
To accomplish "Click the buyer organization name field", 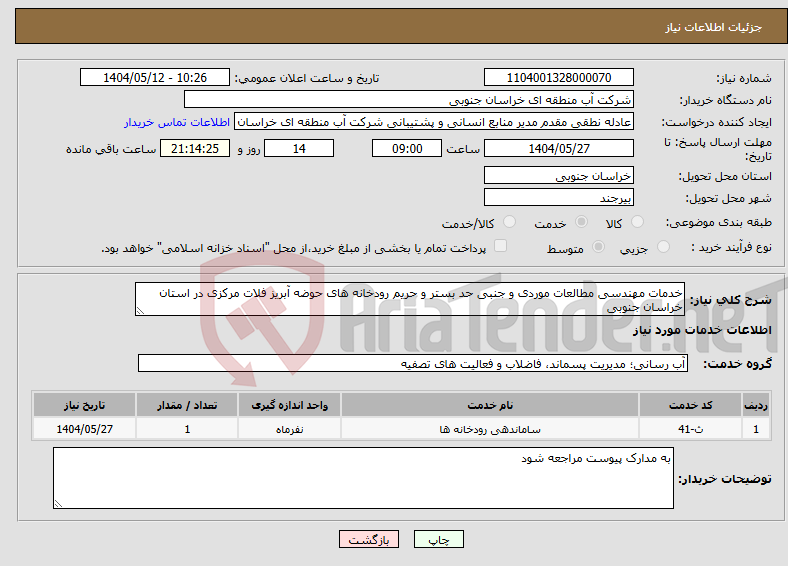I will click(409, 100).
